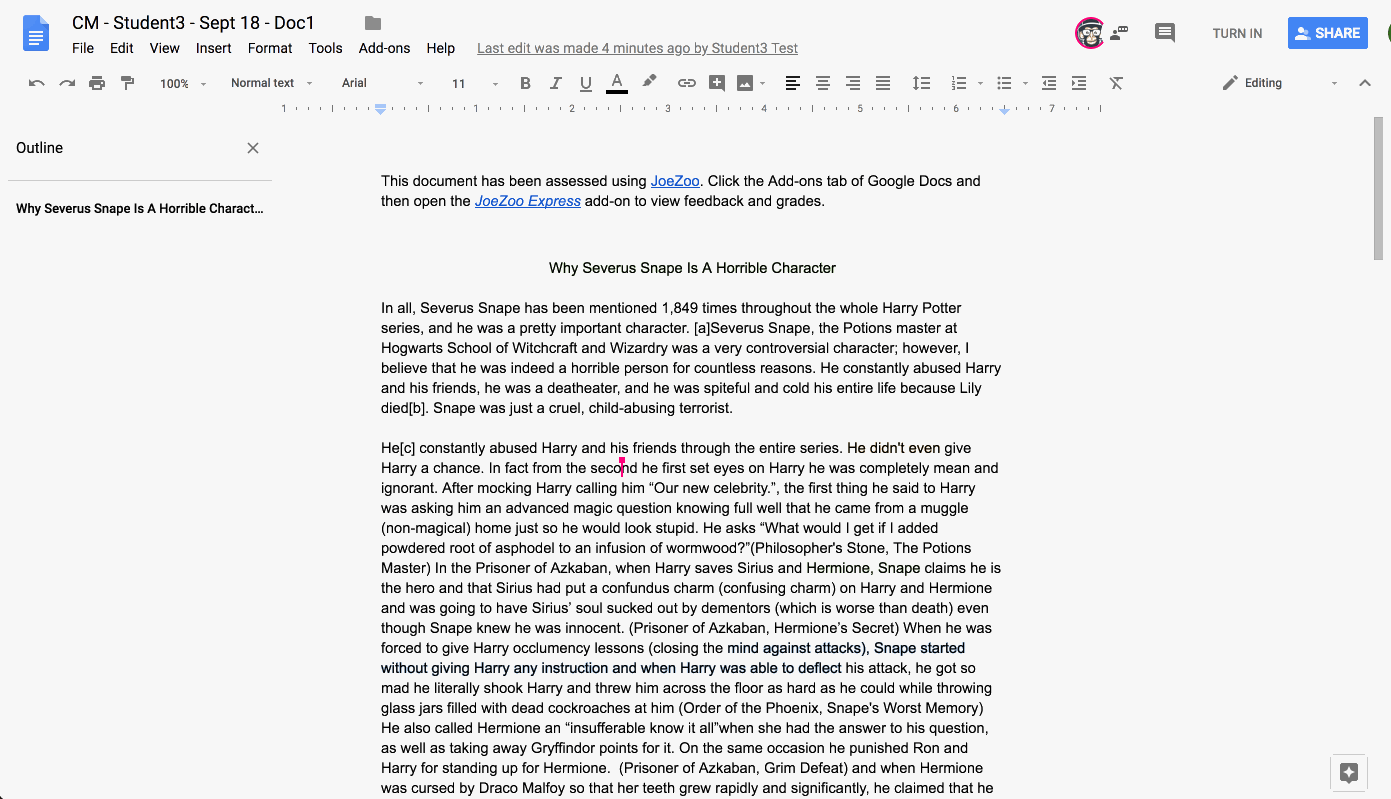Open the Insert menu
This screenshot has height=799, width=1391.
[214, 48]
